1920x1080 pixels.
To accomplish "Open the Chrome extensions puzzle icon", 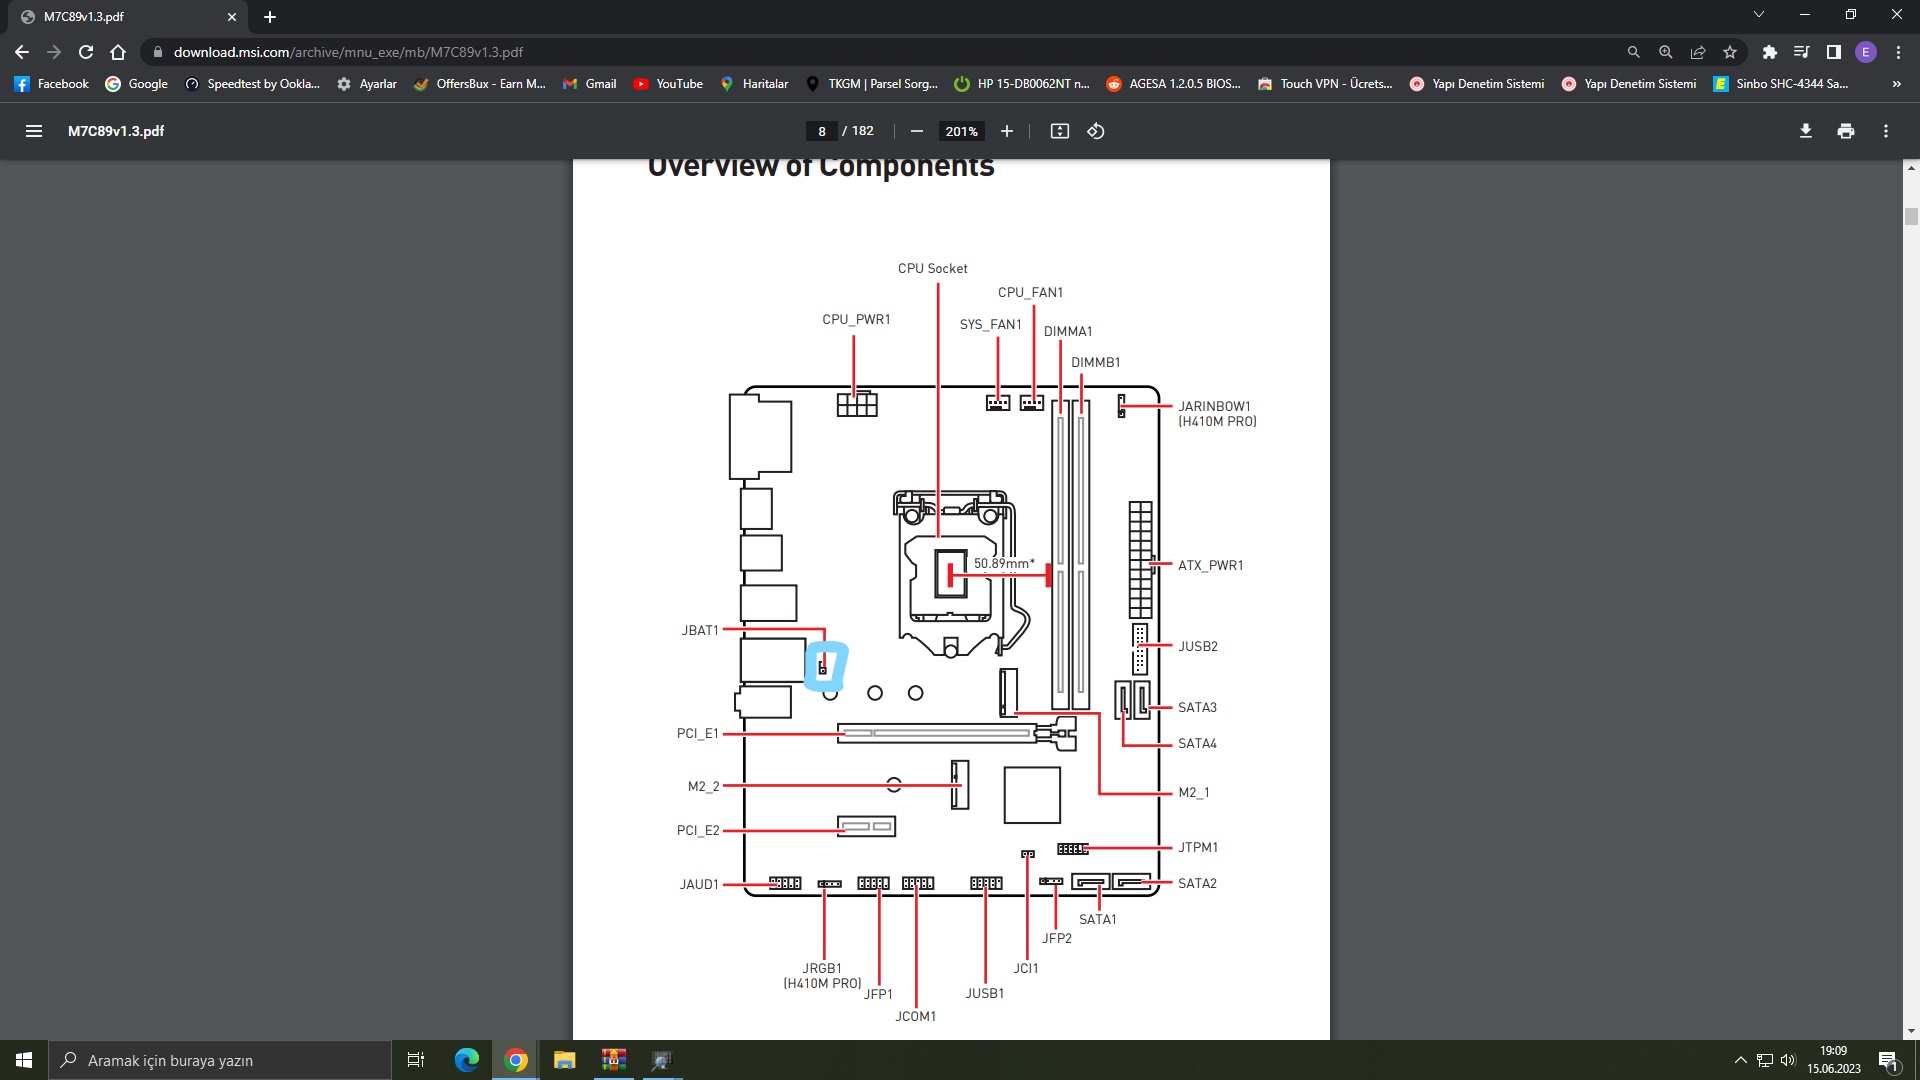I will 1770,52.
